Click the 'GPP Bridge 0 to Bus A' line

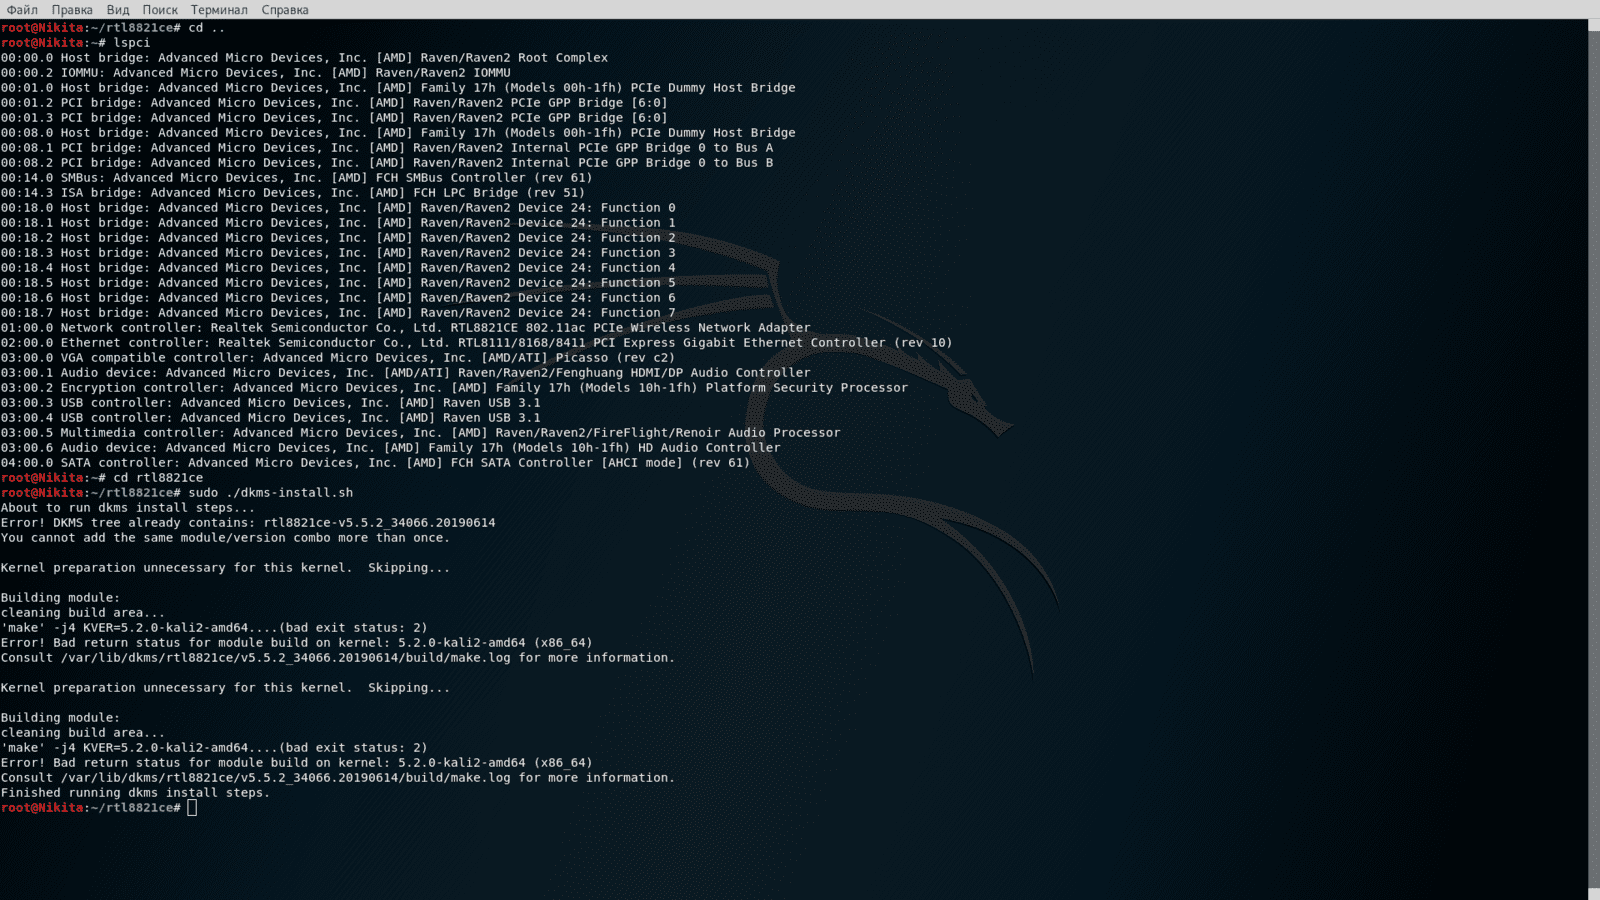[x=387, y=148]
